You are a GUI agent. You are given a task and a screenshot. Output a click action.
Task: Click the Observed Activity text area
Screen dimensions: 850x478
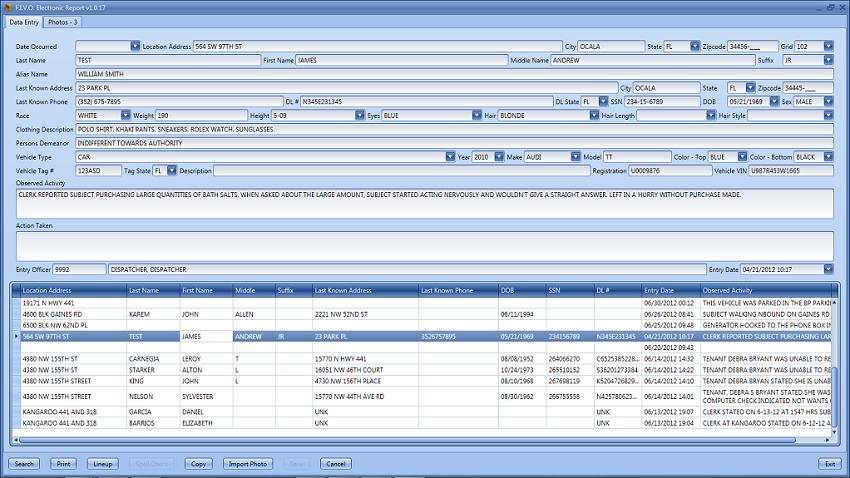pyautogui.click(x=420, y=202)
